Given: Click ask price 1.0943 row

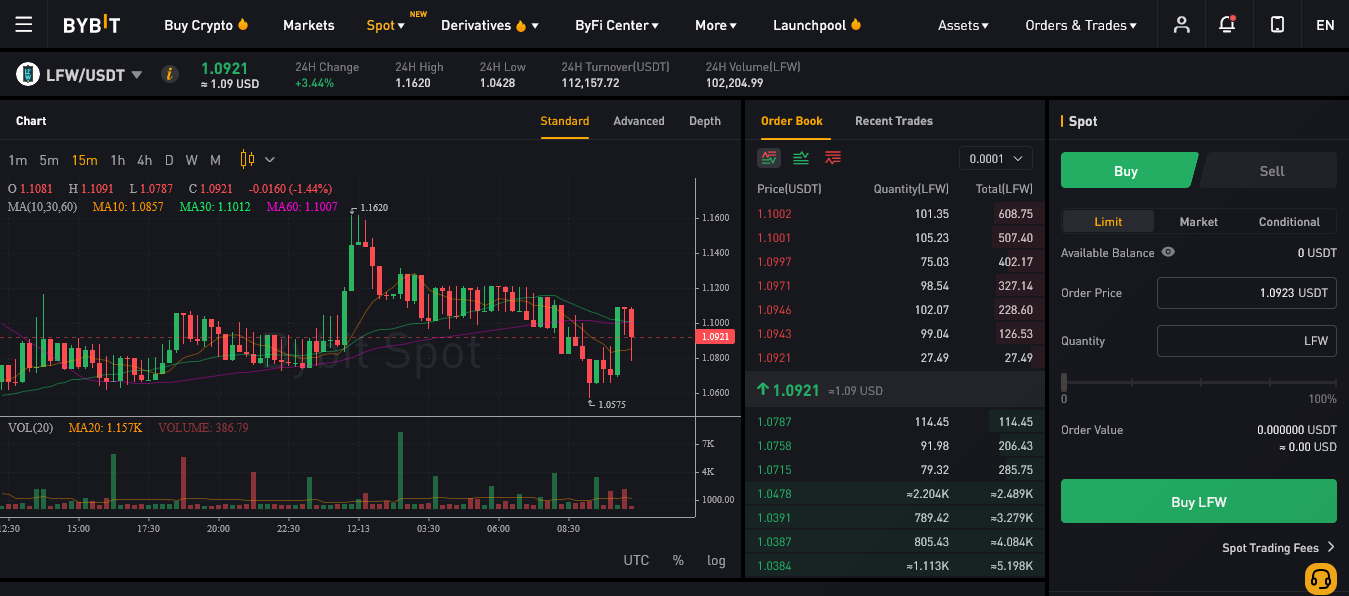Looking at the screenshot, I should point(895,334).
